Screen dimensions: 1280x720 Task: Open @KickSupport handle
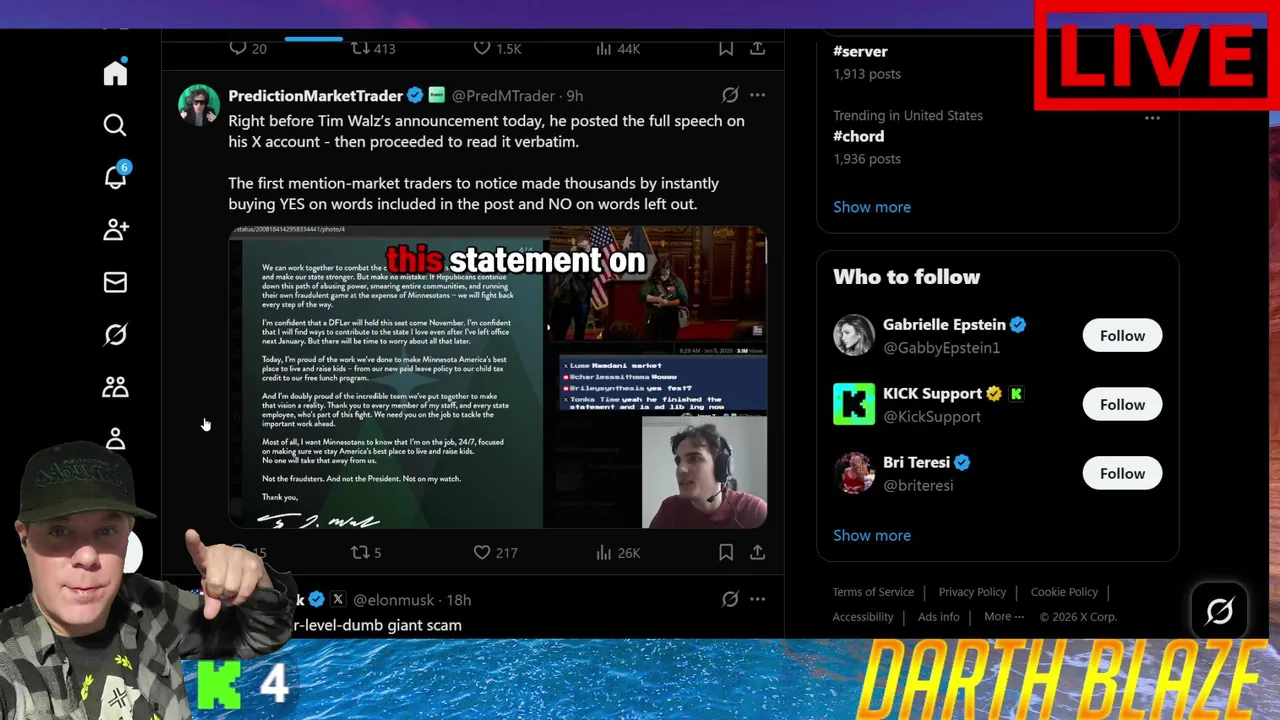click(931, 416)
